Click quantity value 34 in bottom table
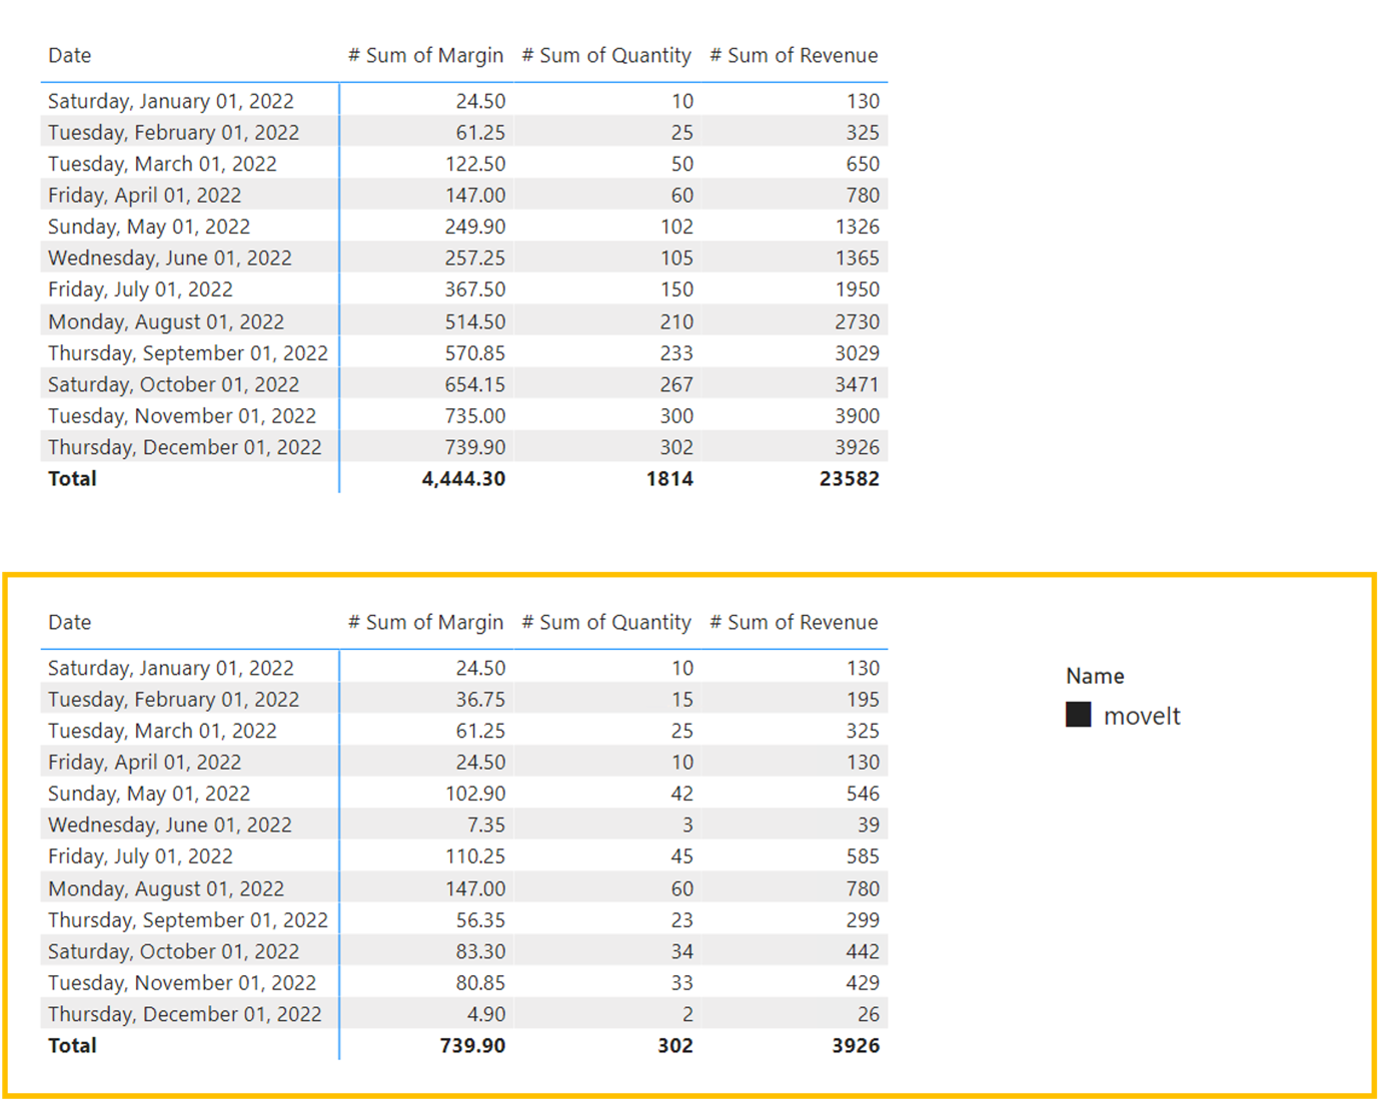The width and height of the screenshot is (1384, 1100). click(682, 951)
